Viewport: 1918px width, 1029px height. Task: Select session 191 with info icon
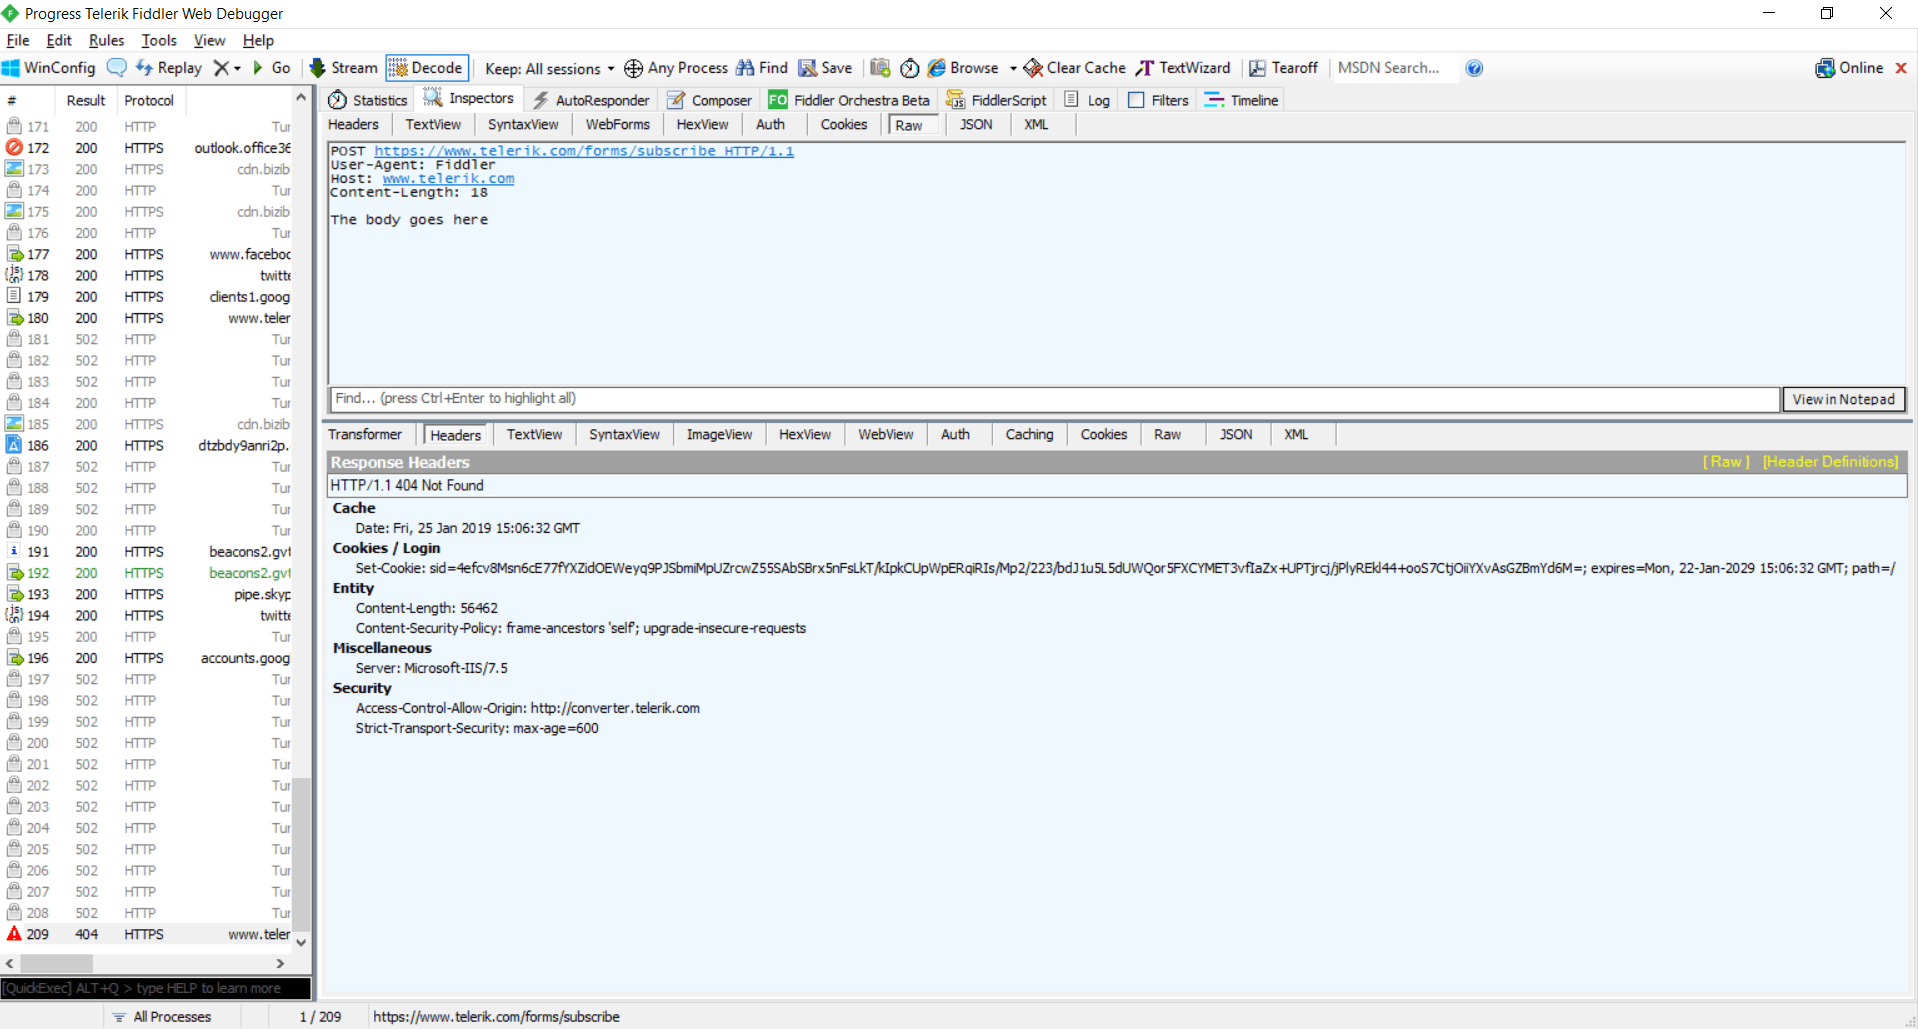pos(147,552)
